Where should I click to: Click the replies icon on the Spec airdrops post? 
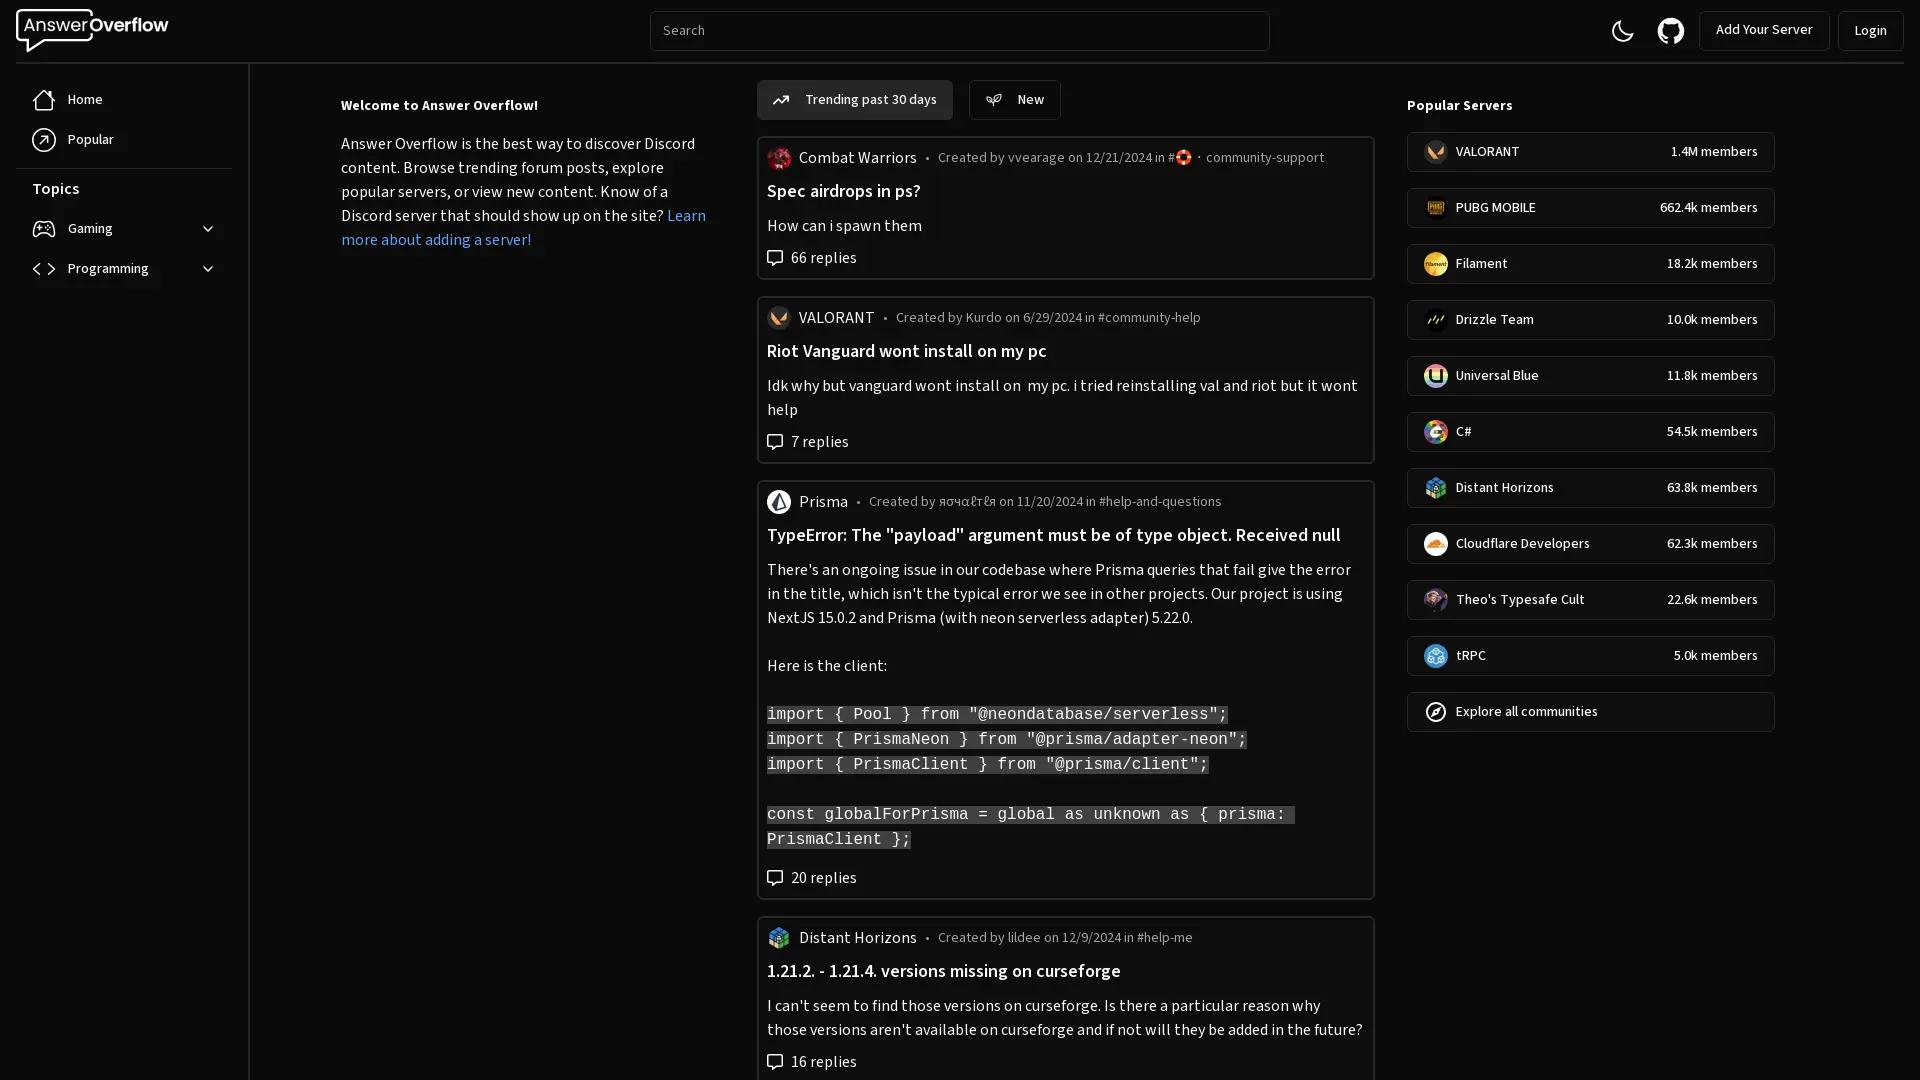[x=775, y=258]
